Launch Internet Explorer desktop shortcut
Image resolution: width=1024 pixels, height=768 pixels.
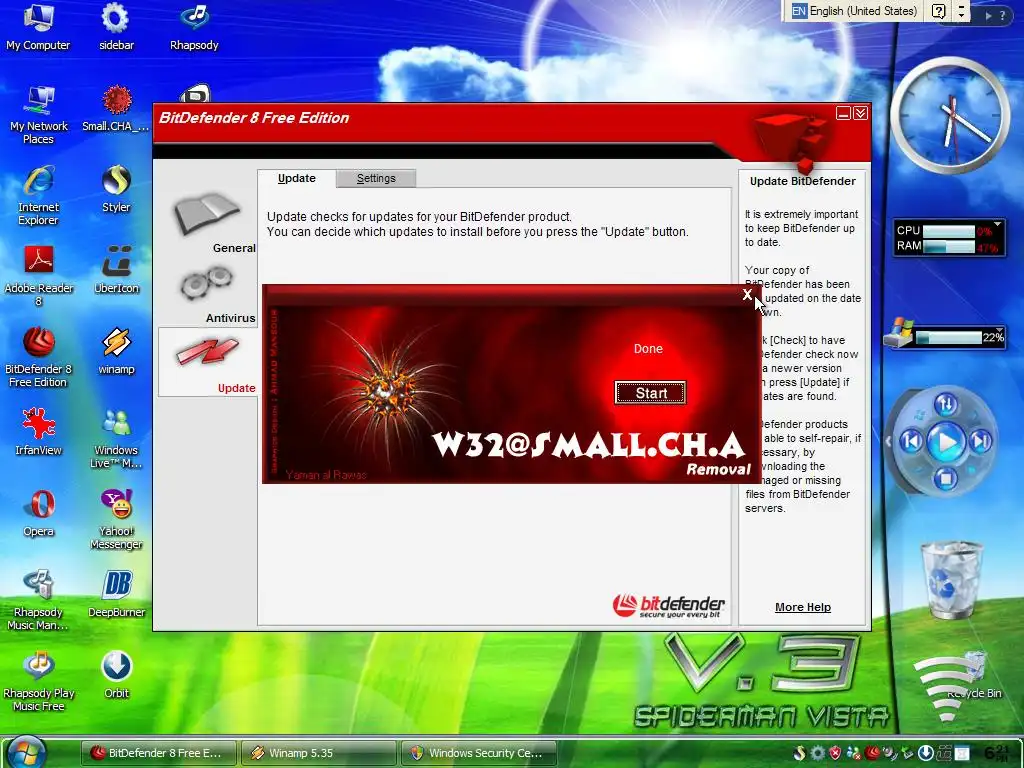[x=39, y=196]
